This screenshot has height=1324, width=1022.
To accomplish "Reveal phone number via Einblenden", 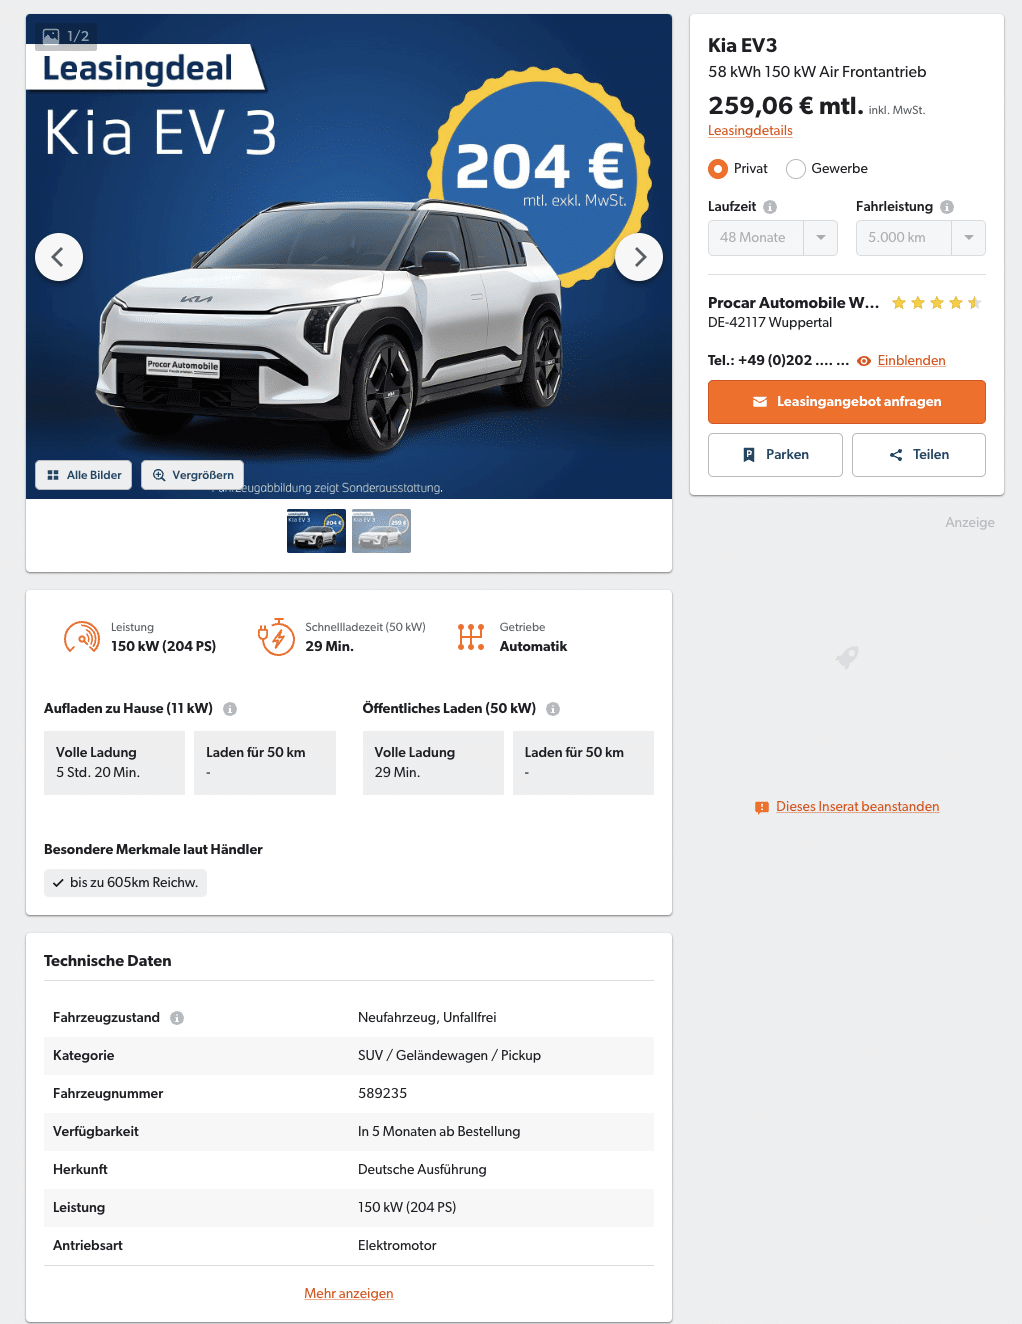I will tap(911, 361).
